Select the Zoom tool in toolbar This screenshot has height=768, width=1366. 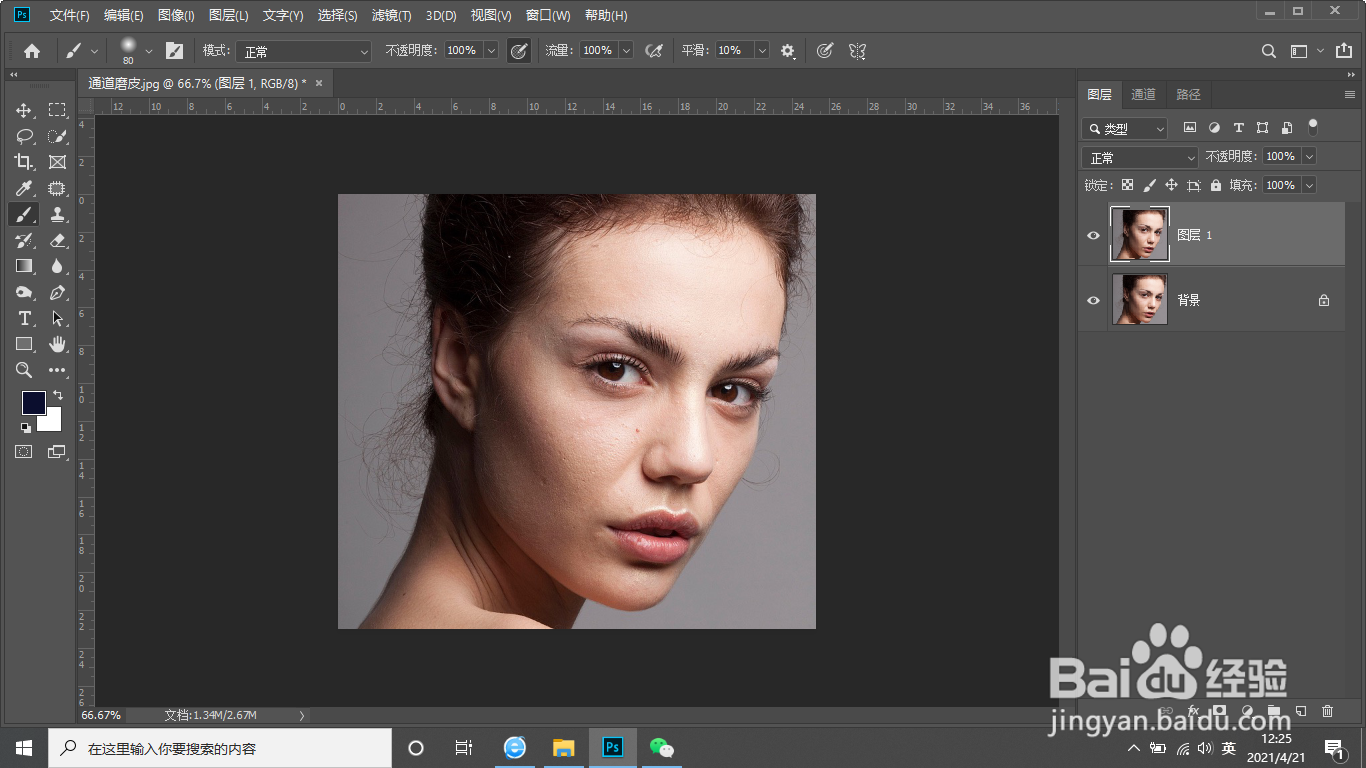[x=24, y=370]
